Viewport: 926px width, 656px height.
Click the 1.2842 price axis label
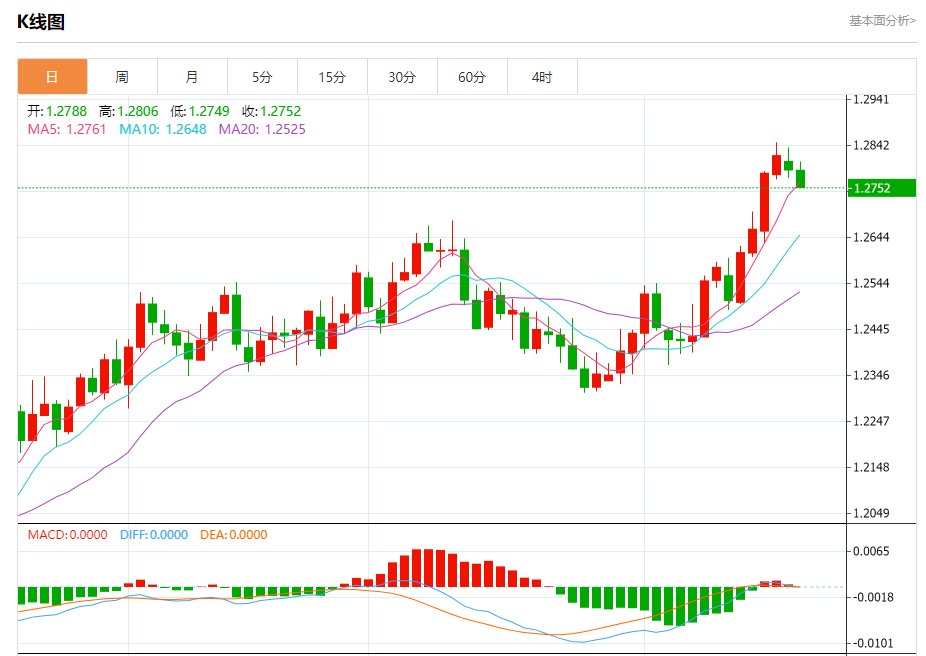[870, 145]
